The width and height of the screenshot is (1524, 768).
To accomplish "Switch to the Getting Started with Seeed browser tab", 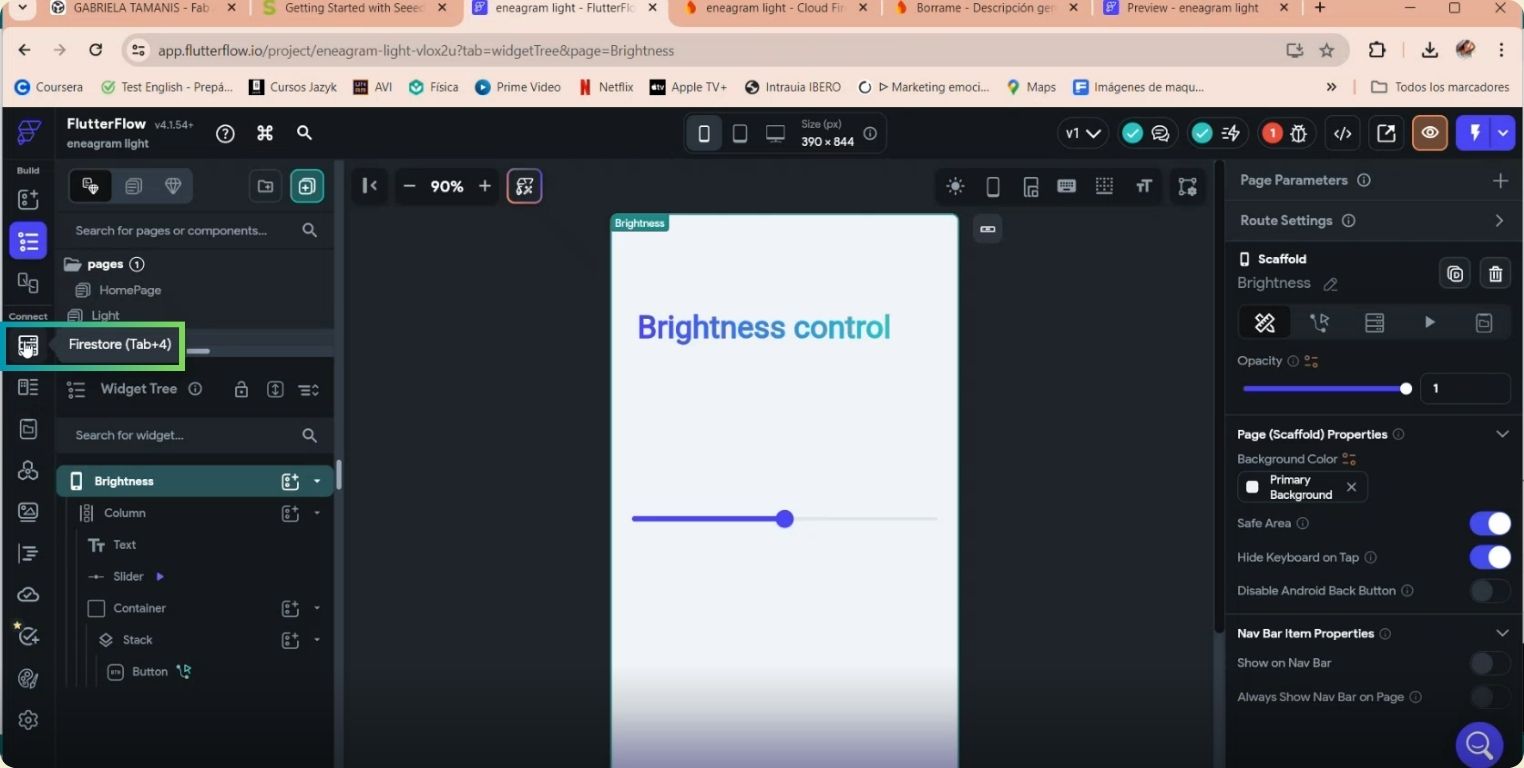I will point(355,8).
